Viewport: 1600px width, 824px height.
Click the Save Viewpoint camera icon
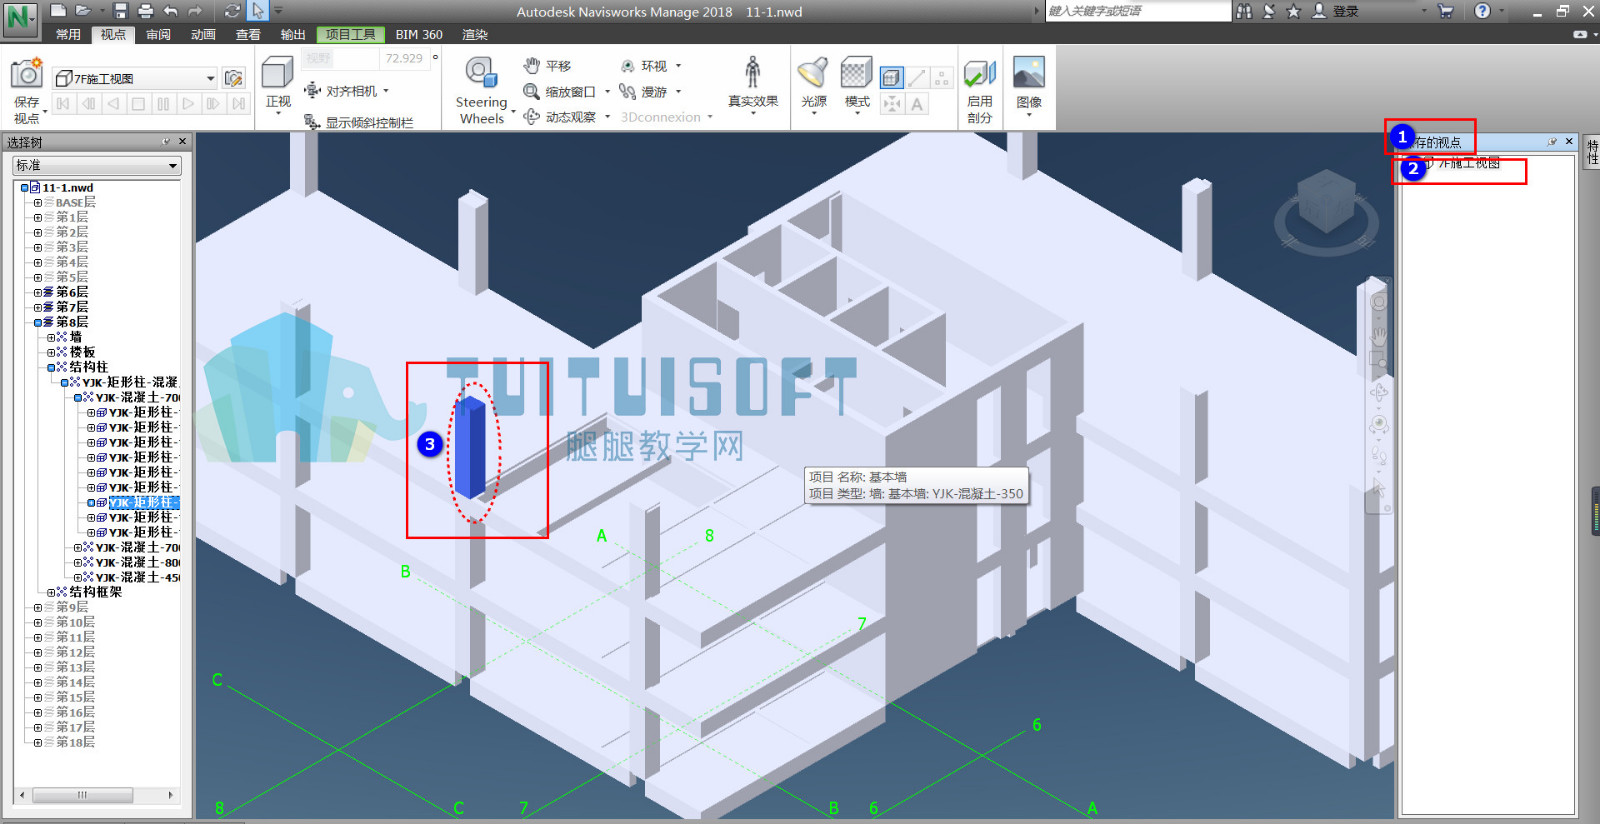[27, 73]
